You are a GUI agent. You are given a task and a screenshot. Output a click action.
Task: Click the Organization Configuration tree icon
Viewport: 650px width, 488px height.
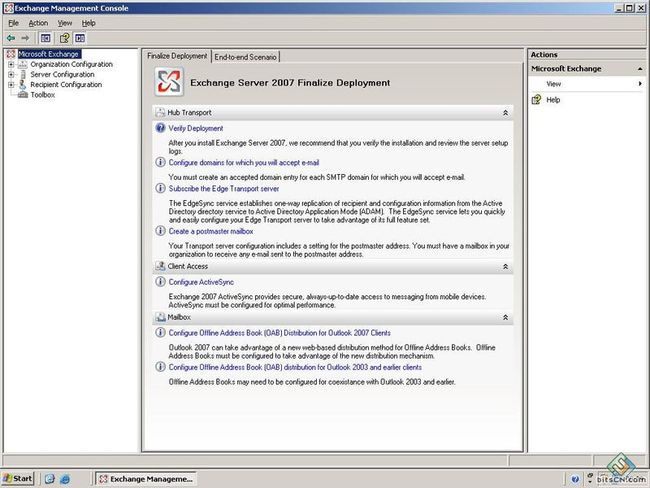pos(23,64)
